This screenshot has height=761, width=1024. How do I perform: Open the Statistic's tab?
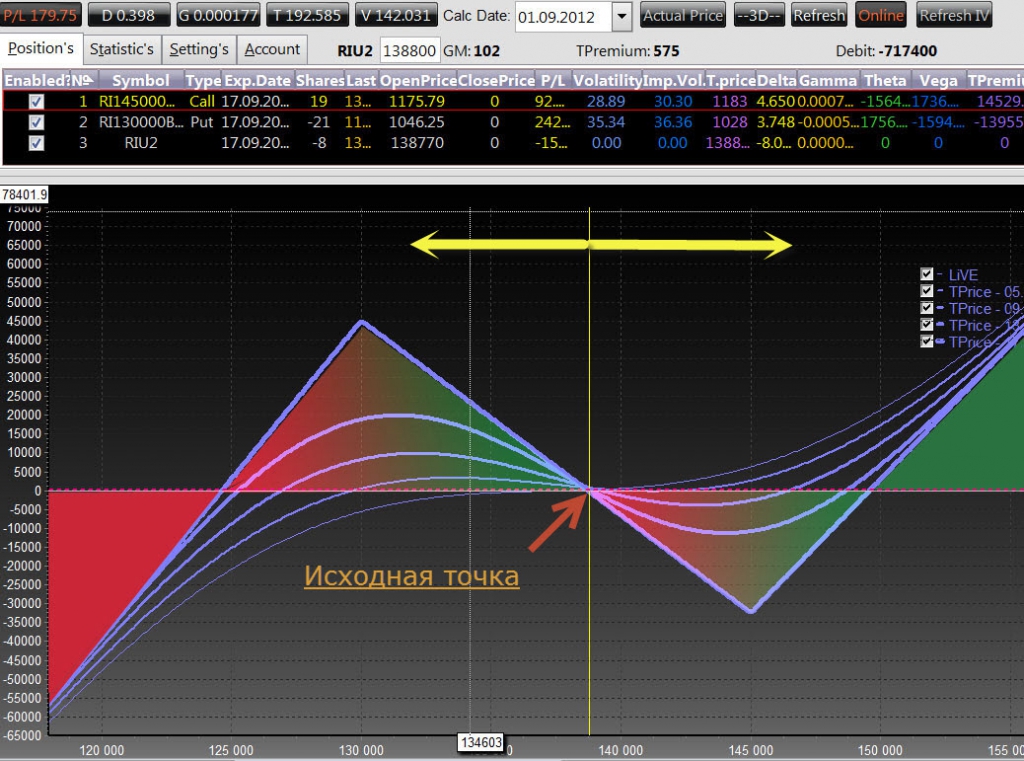121,49
